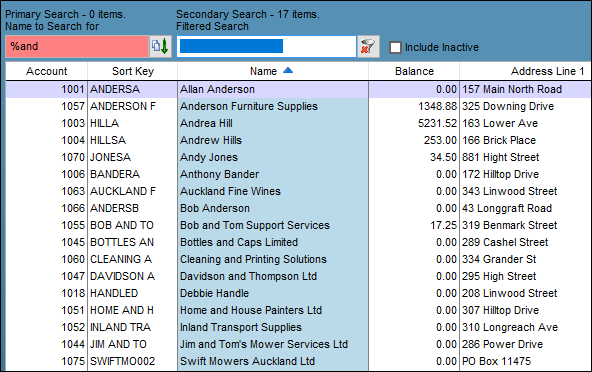The height and width of the screenshot is (372, 592).
Task: Click the clear filter funnel icon
Action: (x=368, y=47)
